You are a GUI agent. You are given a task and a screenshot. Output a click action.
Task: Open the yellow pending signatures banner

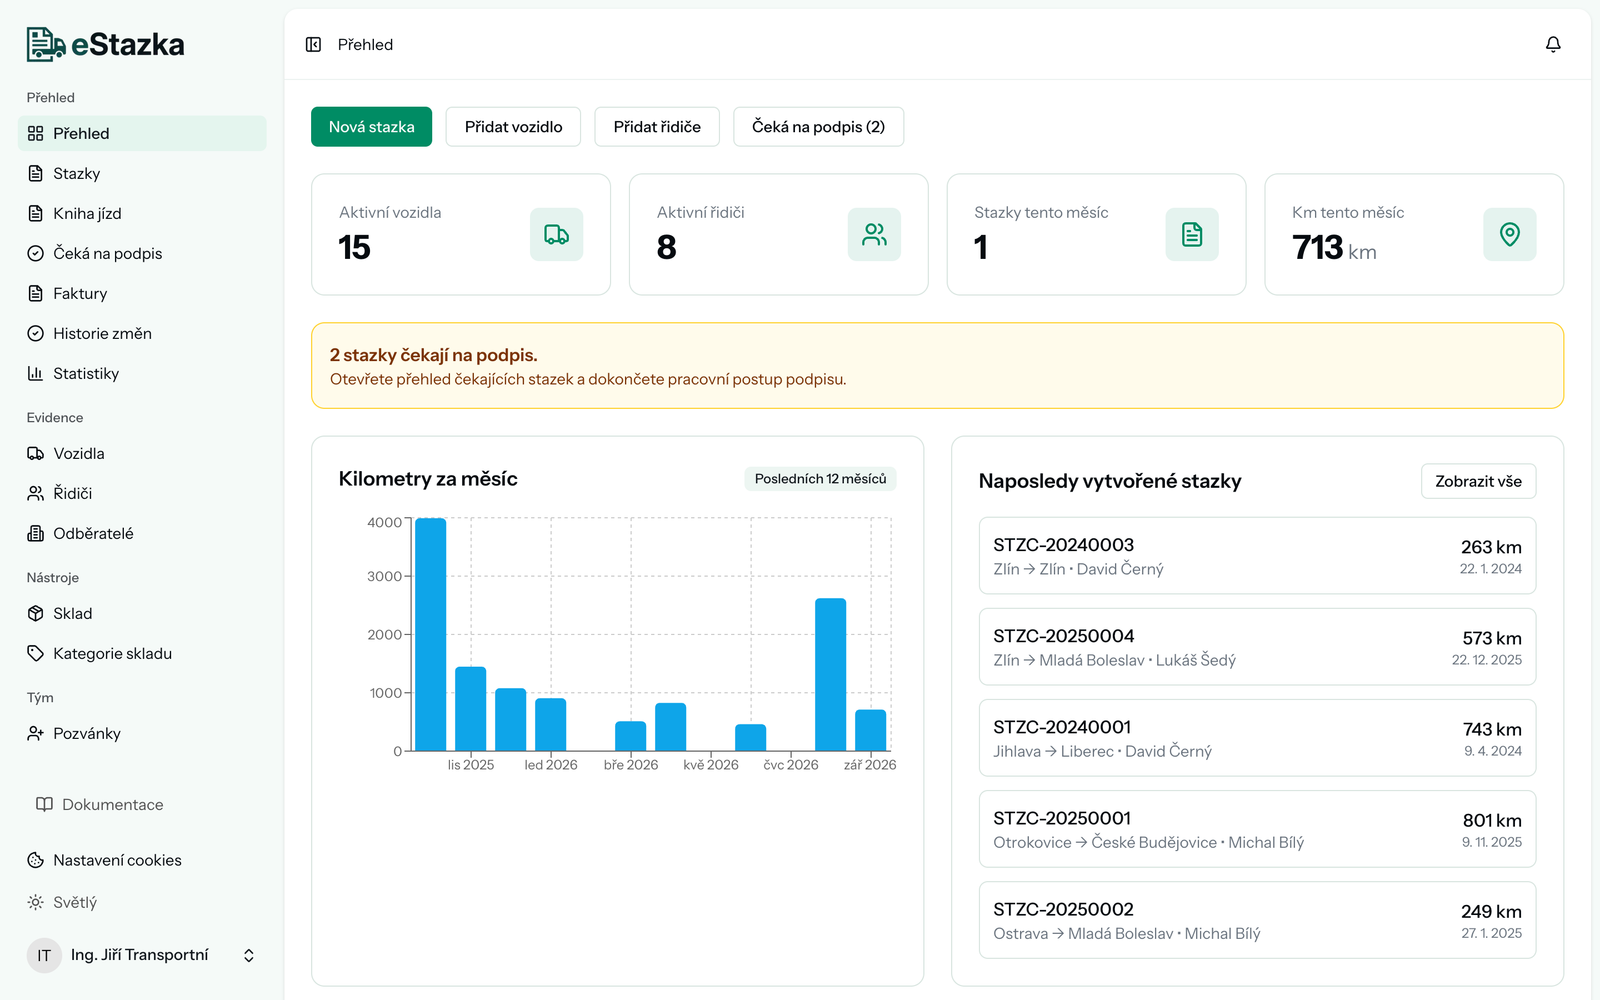pos(937,365)
